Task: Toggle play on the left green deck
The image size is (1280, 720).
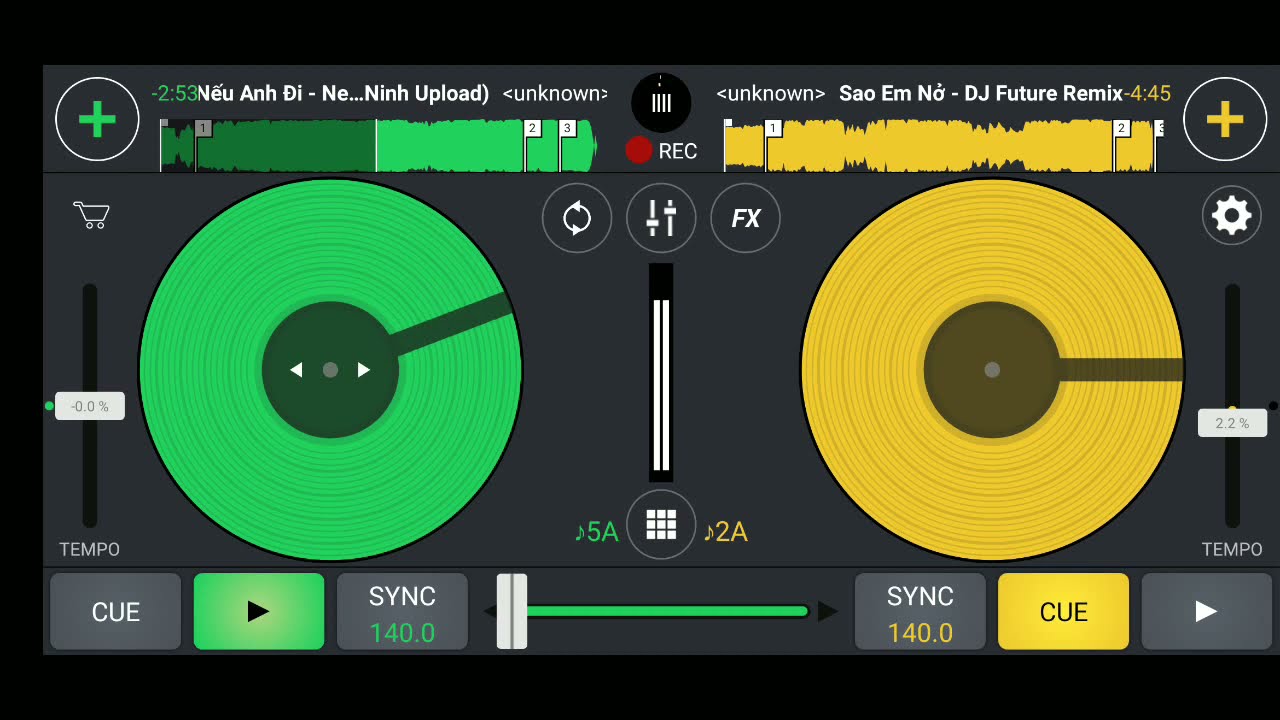Action: pyautogui.click(x=259, y=611)
